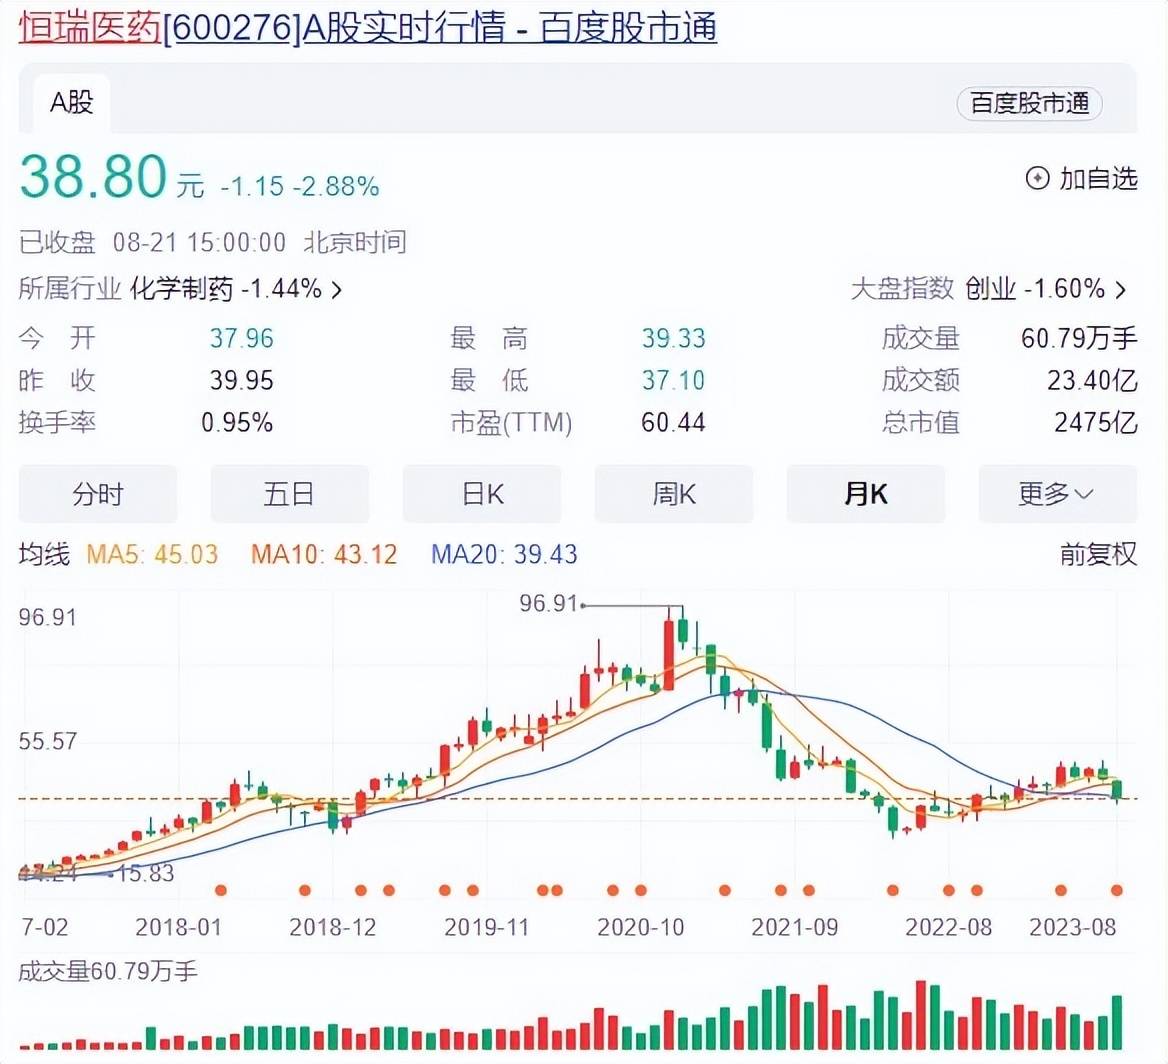Switch to the 周K chart tab
The height and width of the screenshot is (1064, 1168).
673,493
